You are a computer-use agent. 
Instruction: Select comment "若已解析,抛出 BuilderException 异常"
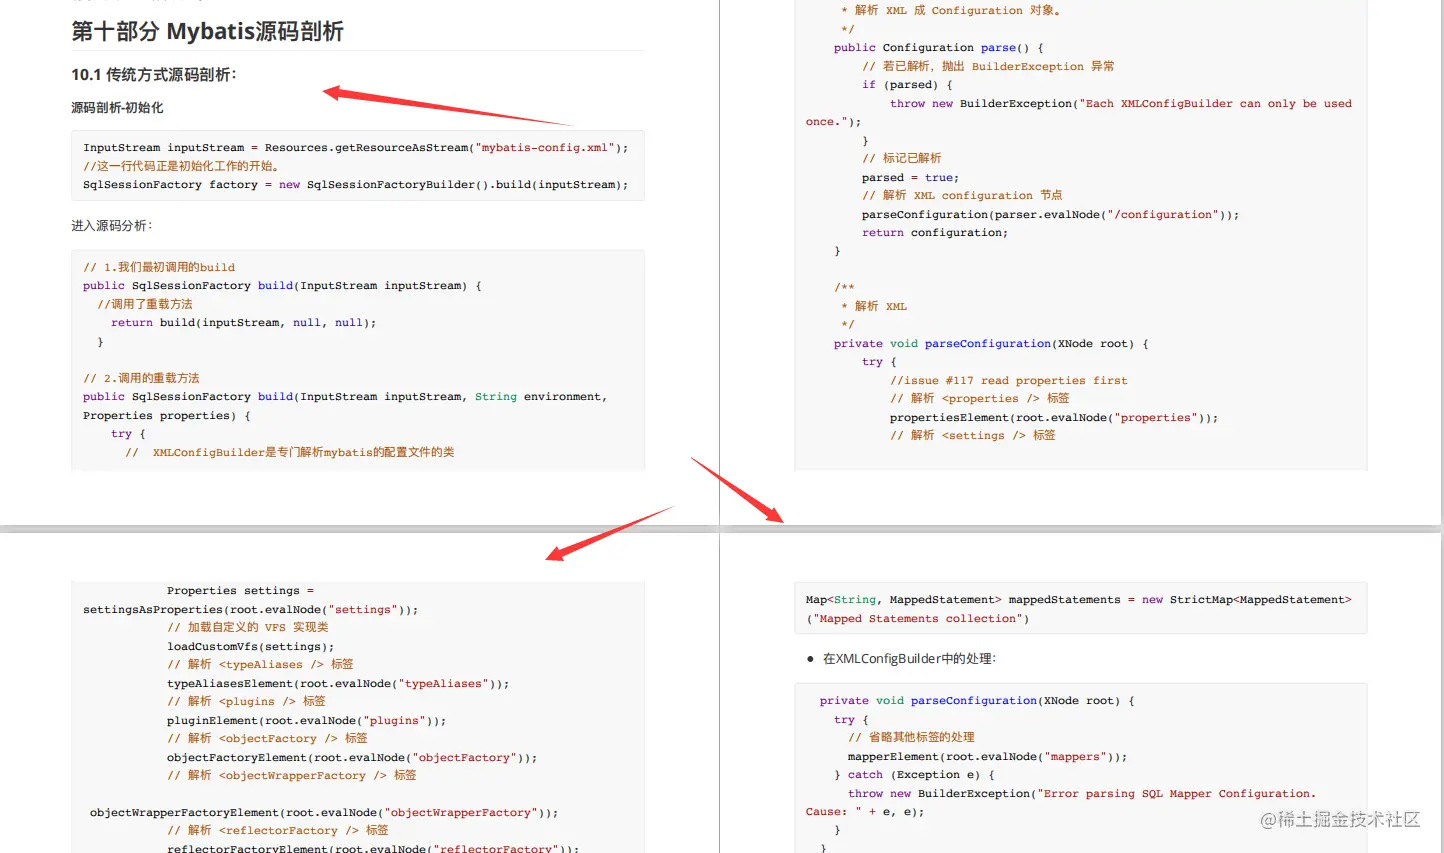point(988,67)
